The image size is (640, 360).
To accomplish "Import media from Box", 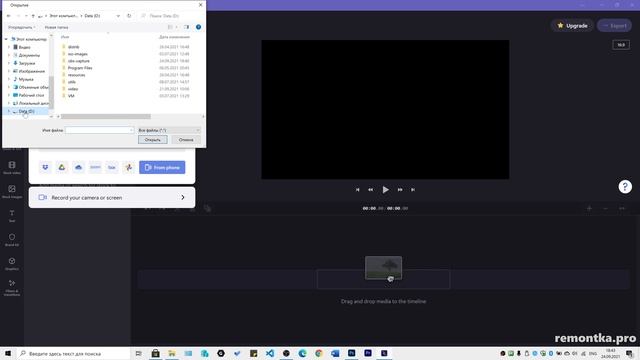I will tap(112, 167).
